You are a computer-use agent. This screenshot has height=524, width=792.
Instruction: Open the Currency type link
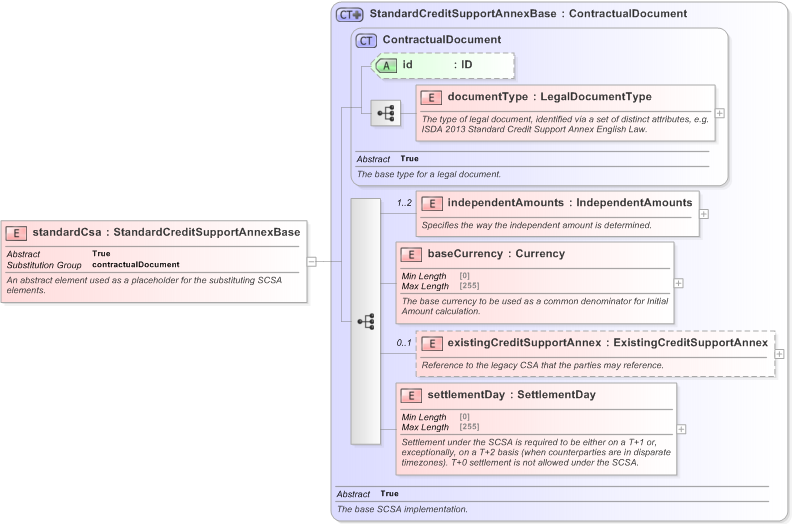(540, 254)
